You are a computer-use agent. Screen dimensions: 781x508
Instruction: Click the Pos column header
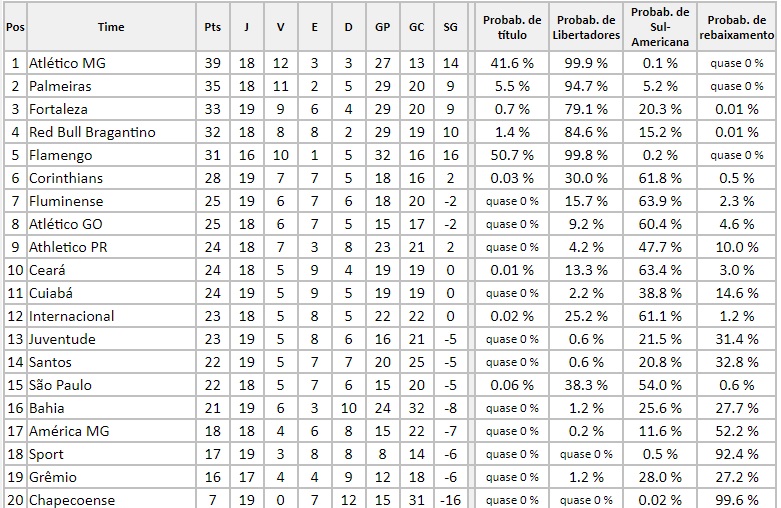15,27
